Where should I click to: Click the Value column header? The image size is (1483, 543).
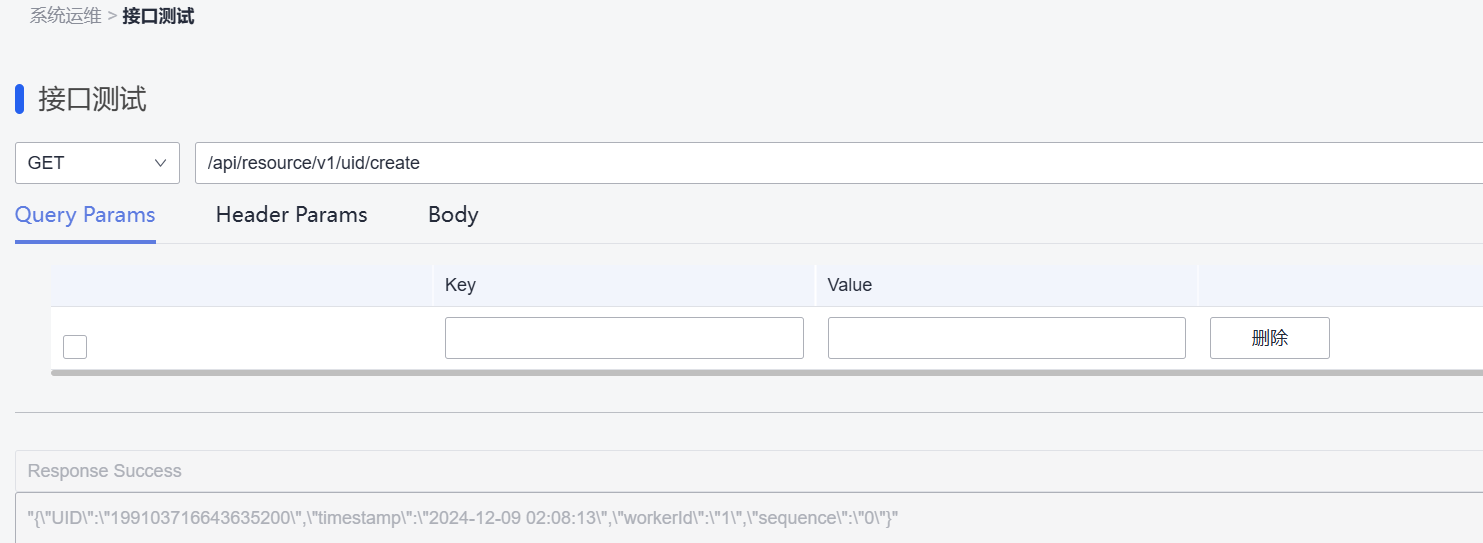click(850, 285)
